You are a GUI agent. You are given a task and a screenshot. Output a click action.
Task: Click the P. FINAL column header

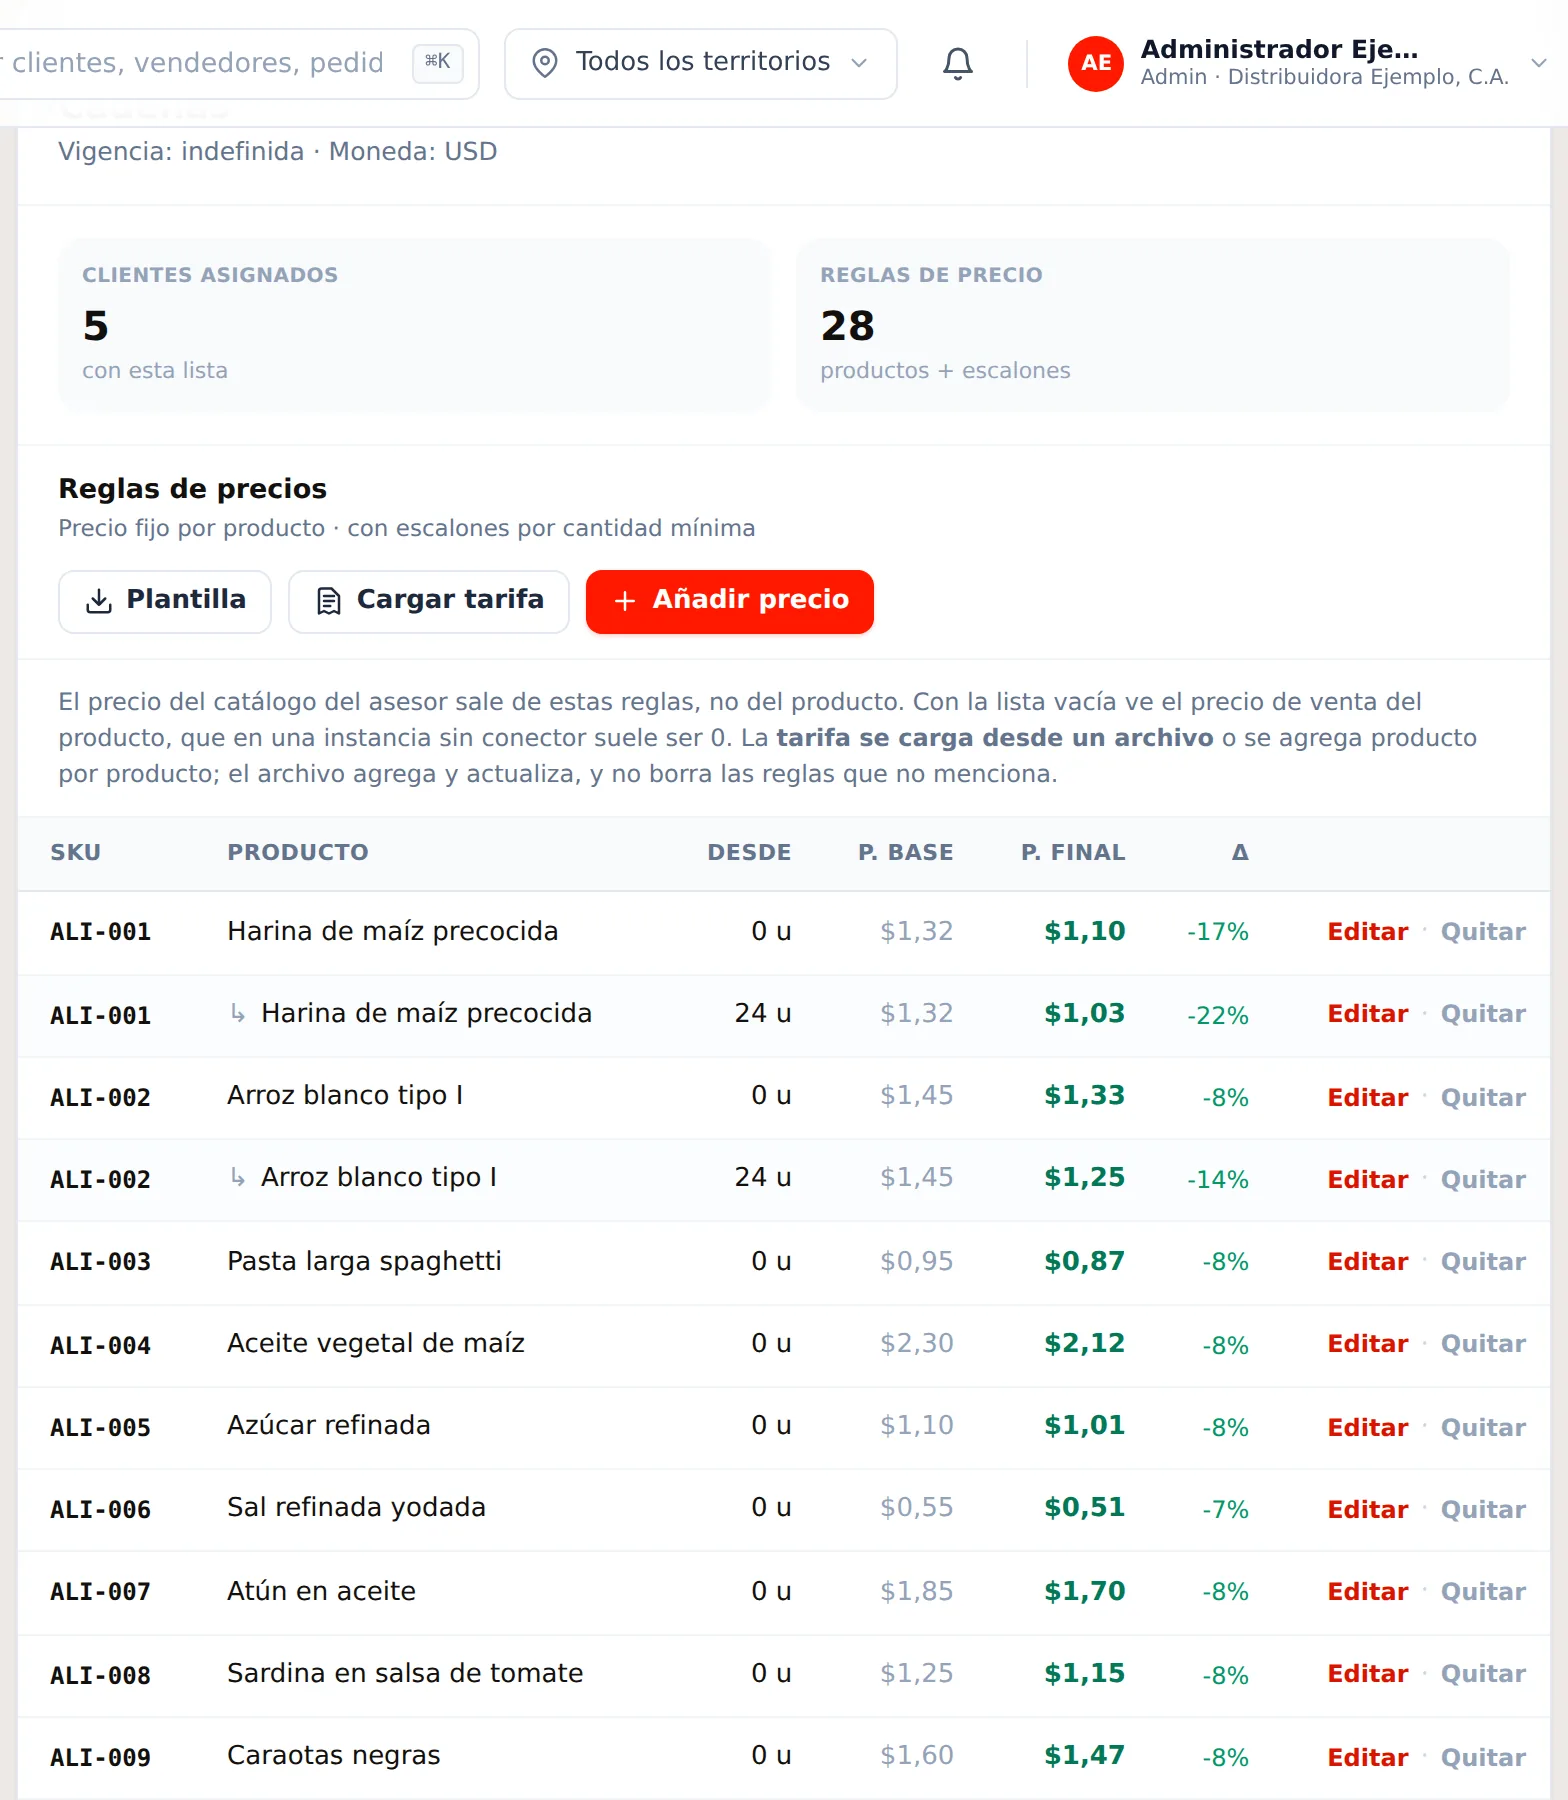tap(1073, 852)
